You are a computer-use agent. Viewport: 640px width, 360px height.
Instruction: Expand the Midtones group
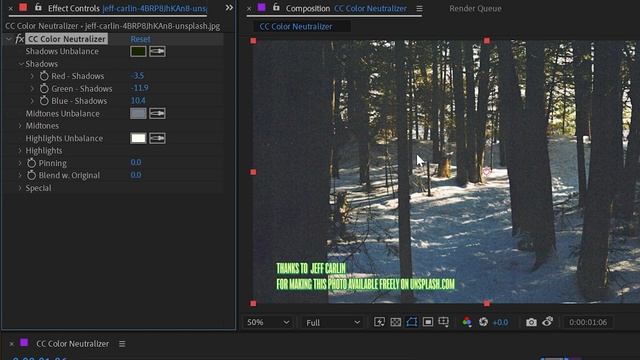click(x=20, y=126)
